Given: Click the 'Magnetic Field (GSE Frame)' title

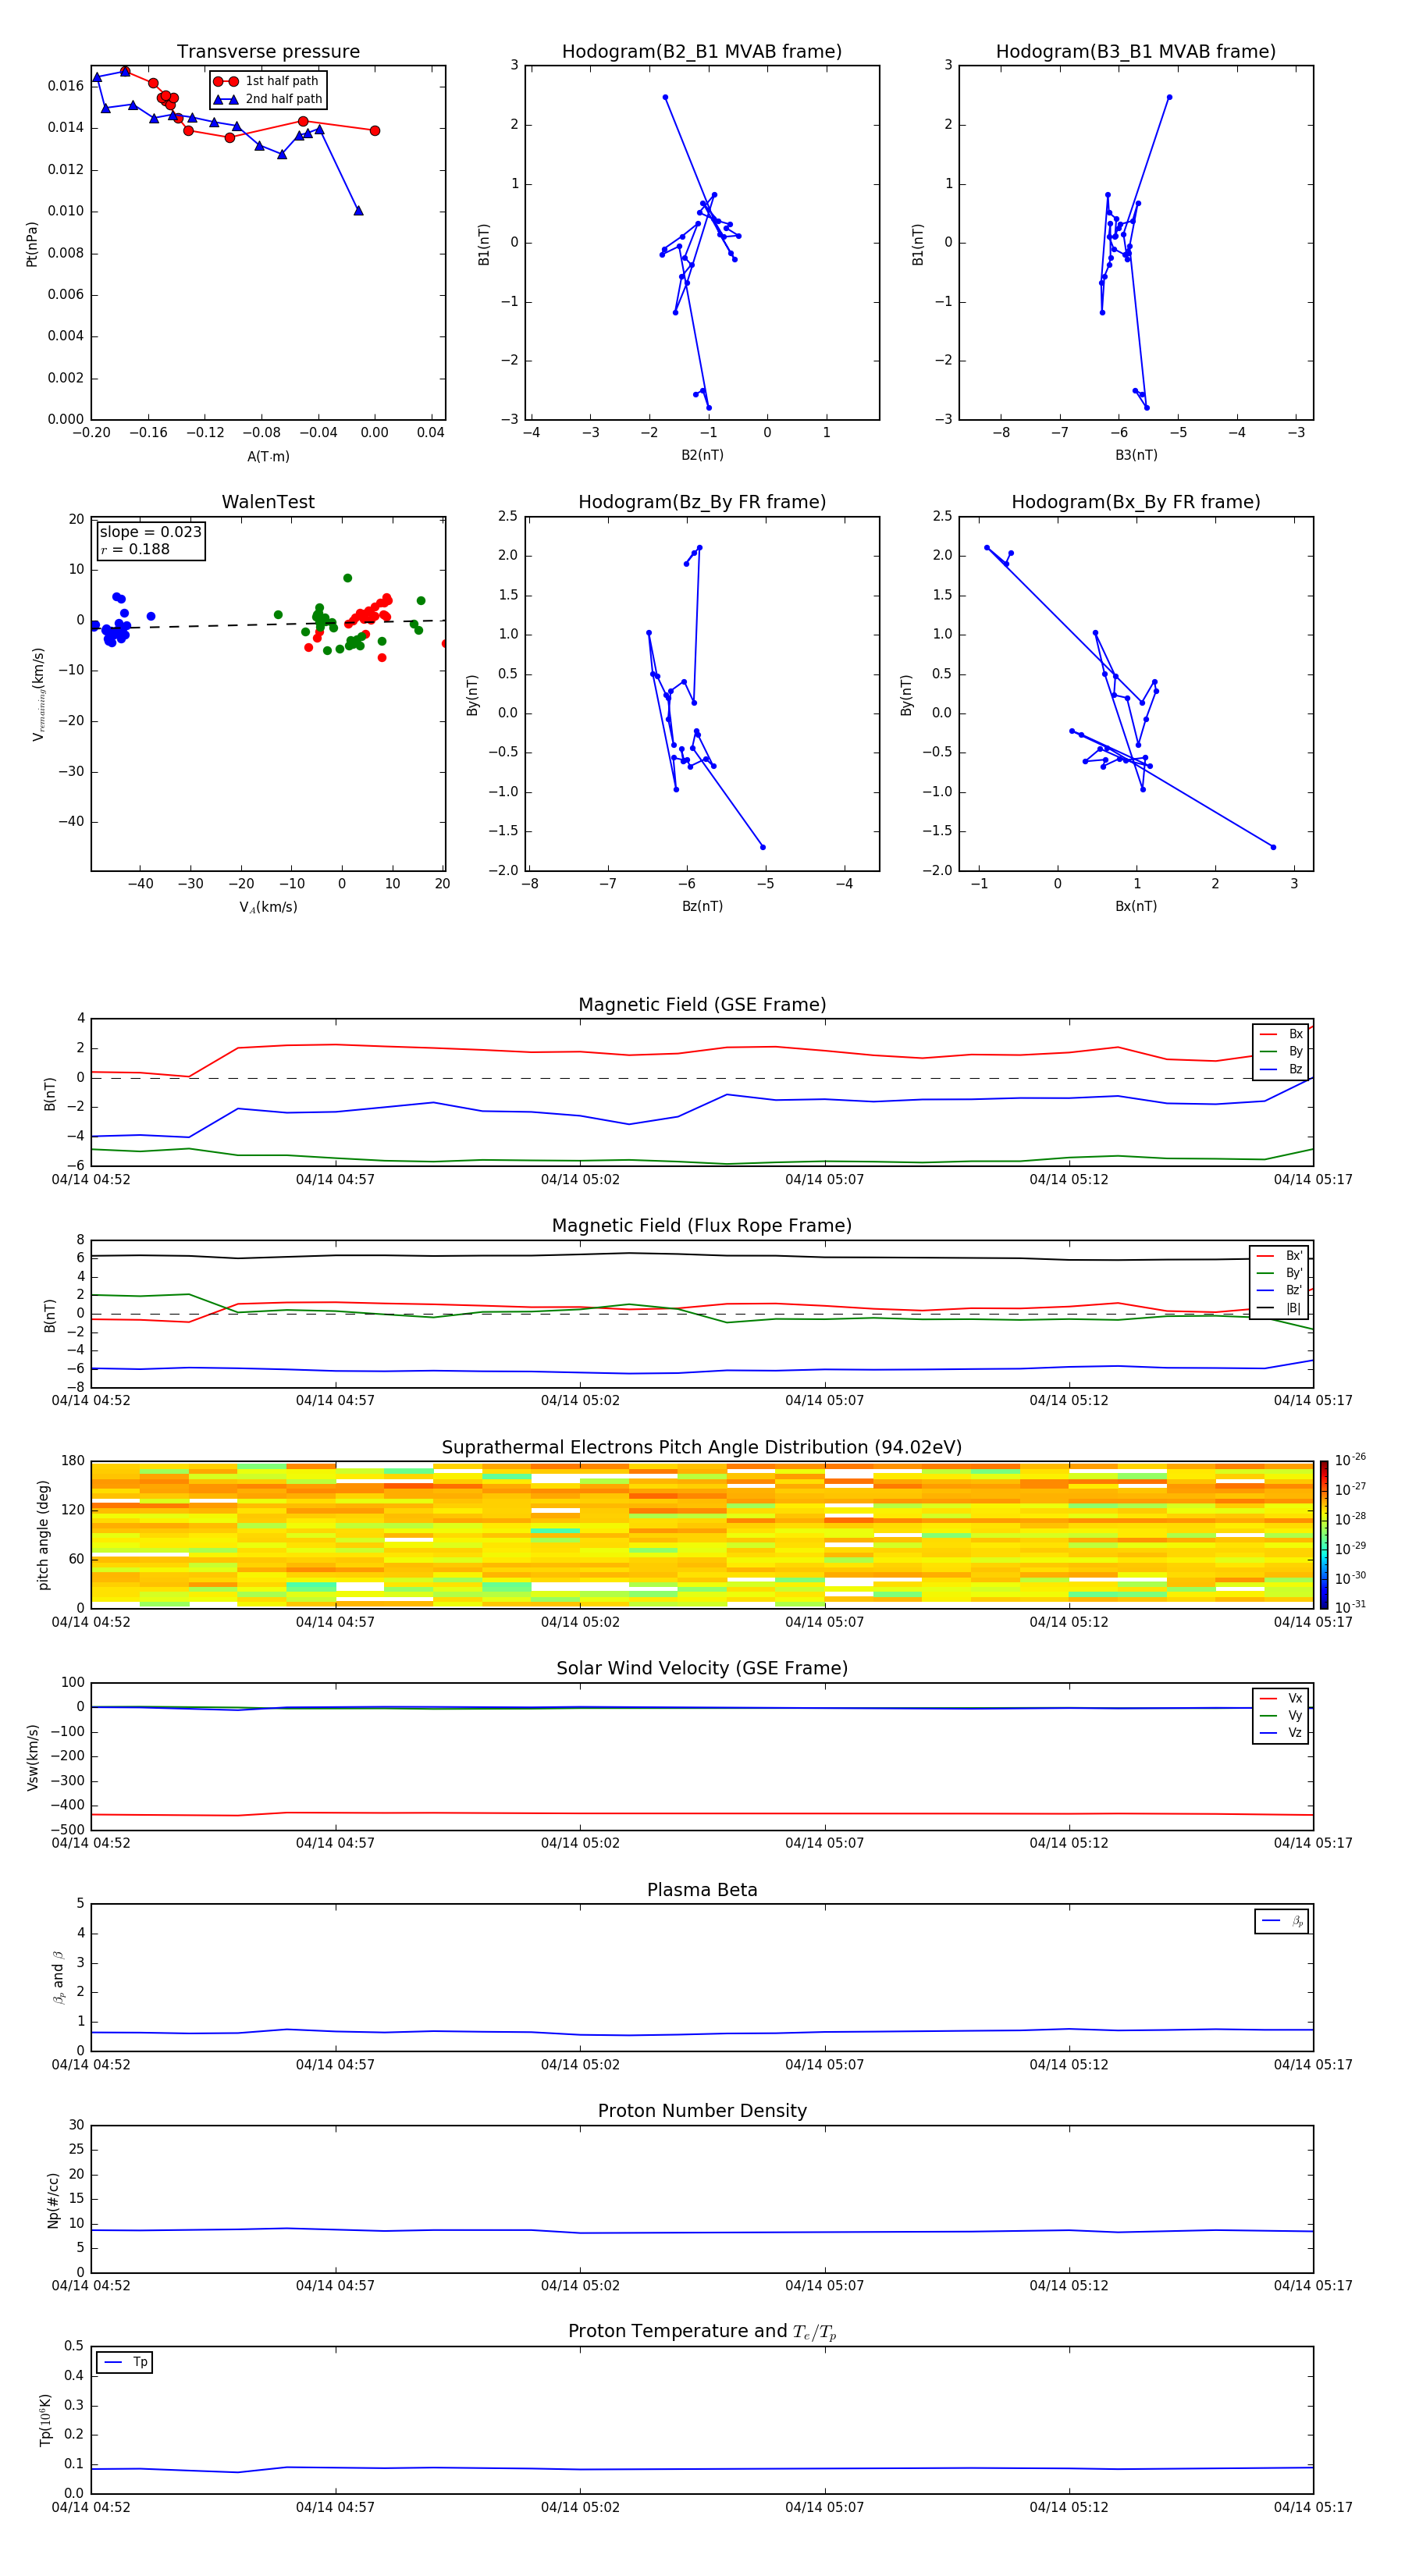Looking at the screenshot, I should (x=702, y=1005).
